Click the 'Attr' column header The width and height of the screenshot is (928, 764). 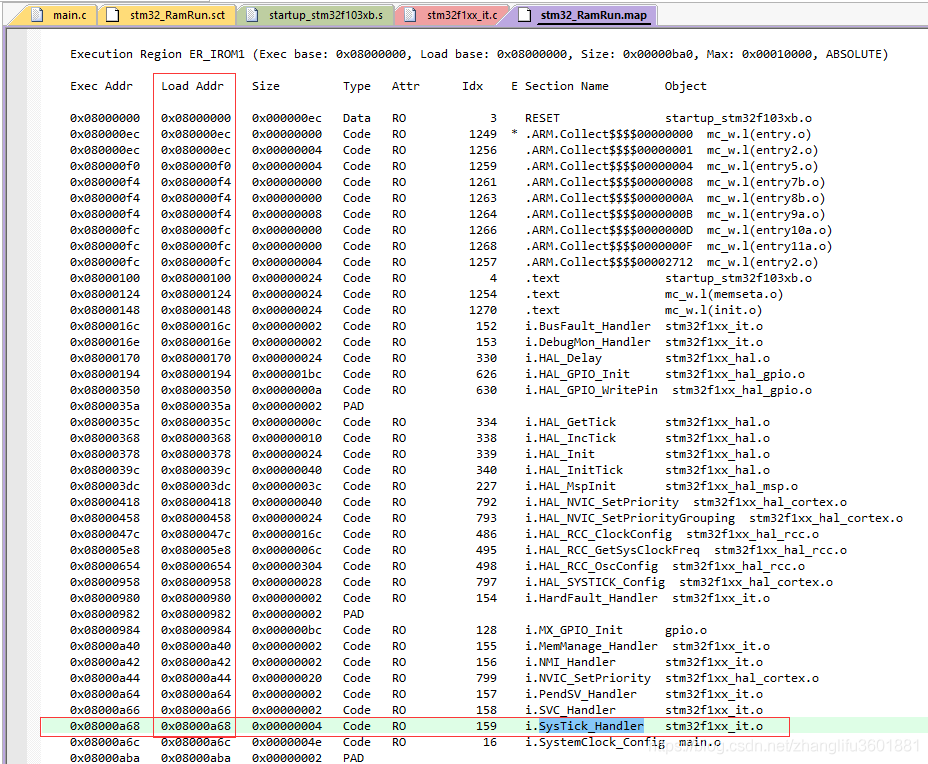[405, 86]
